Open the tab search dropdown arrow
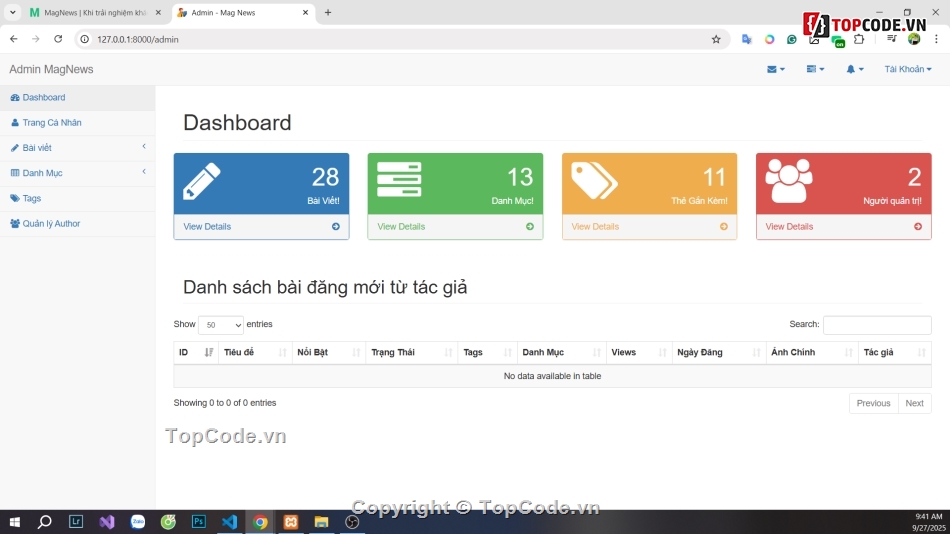The width and height of the screenshot is (950, 534). coord(12,13)
